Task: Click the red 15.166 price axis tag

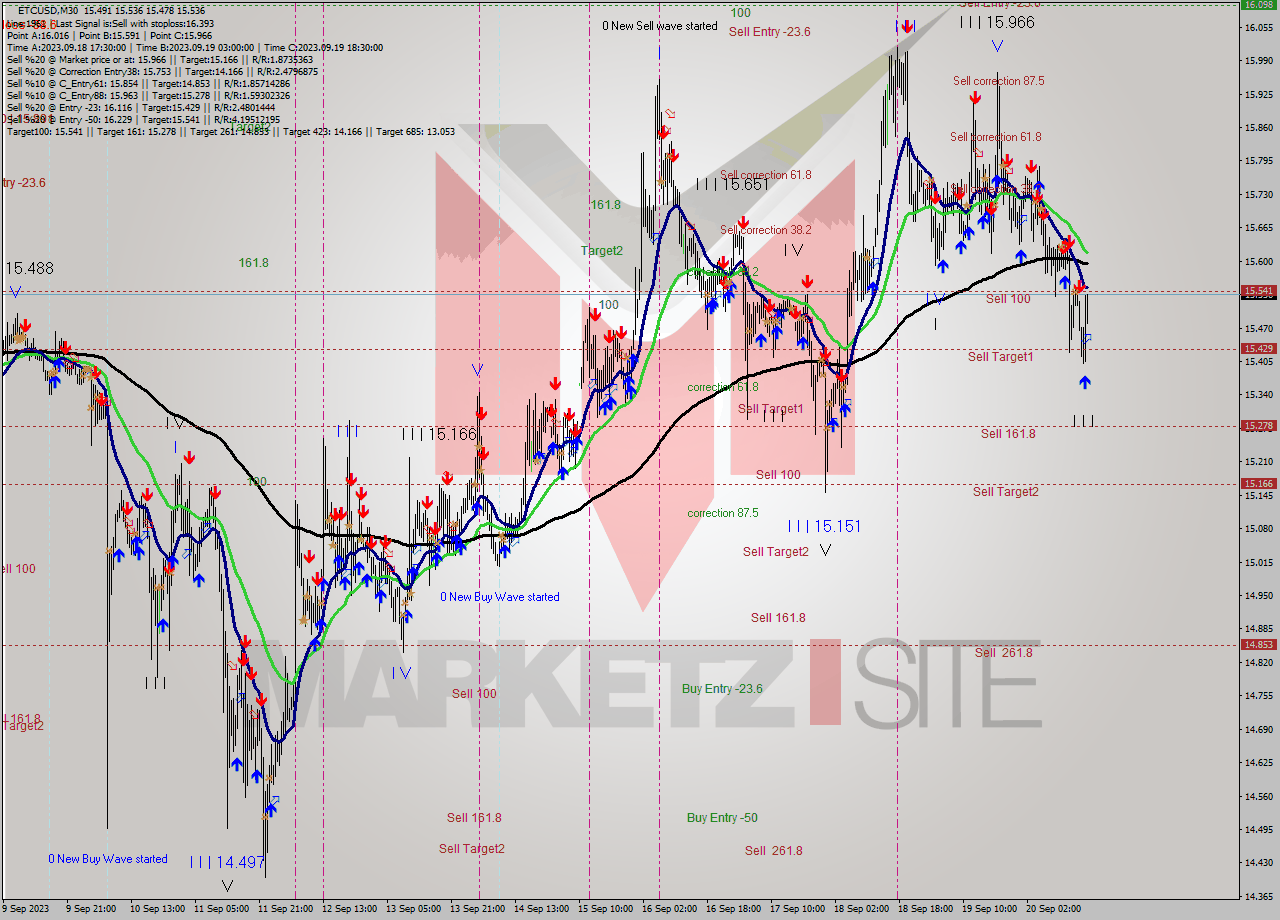Action: coord(1257,484)
